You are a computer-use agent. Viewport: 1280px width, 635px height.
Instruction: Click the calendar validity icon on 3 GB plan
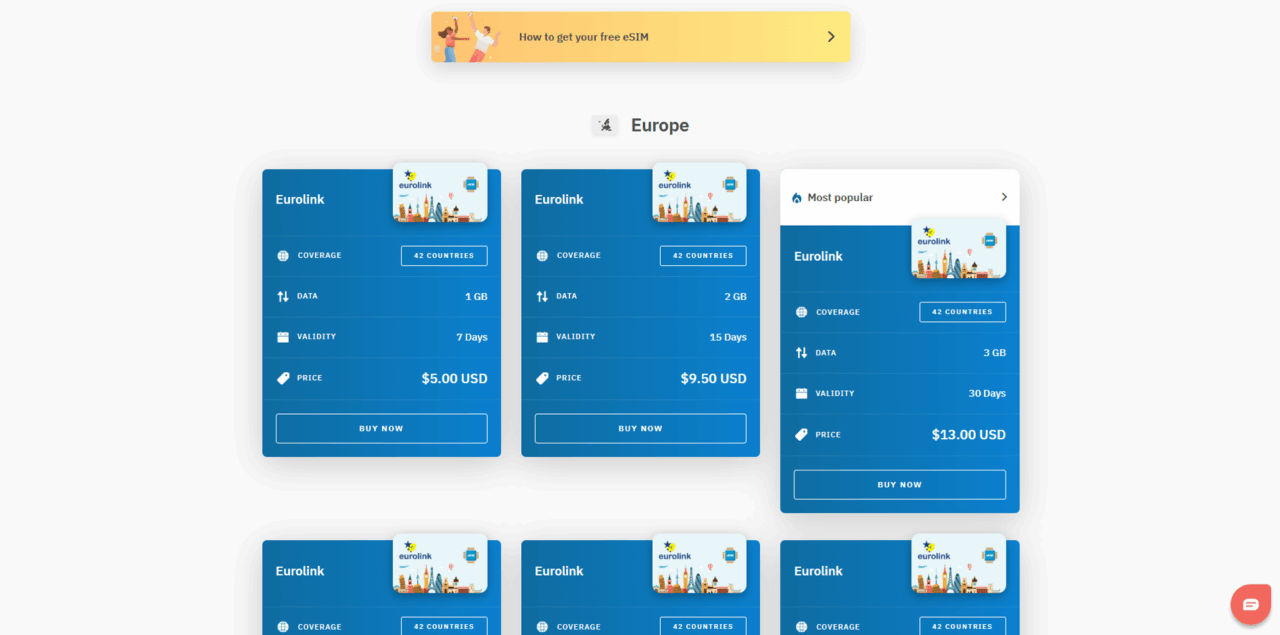(801, 394)
